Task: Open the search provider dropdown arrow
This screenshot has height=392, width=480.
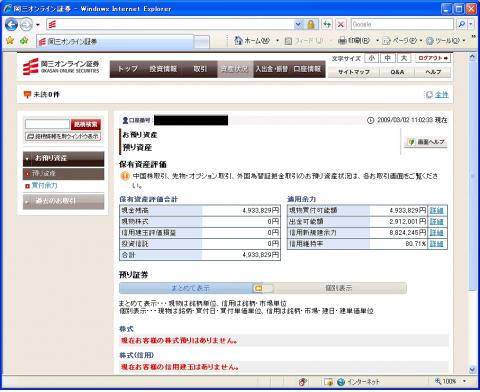Action: click(x=471, y=24)
